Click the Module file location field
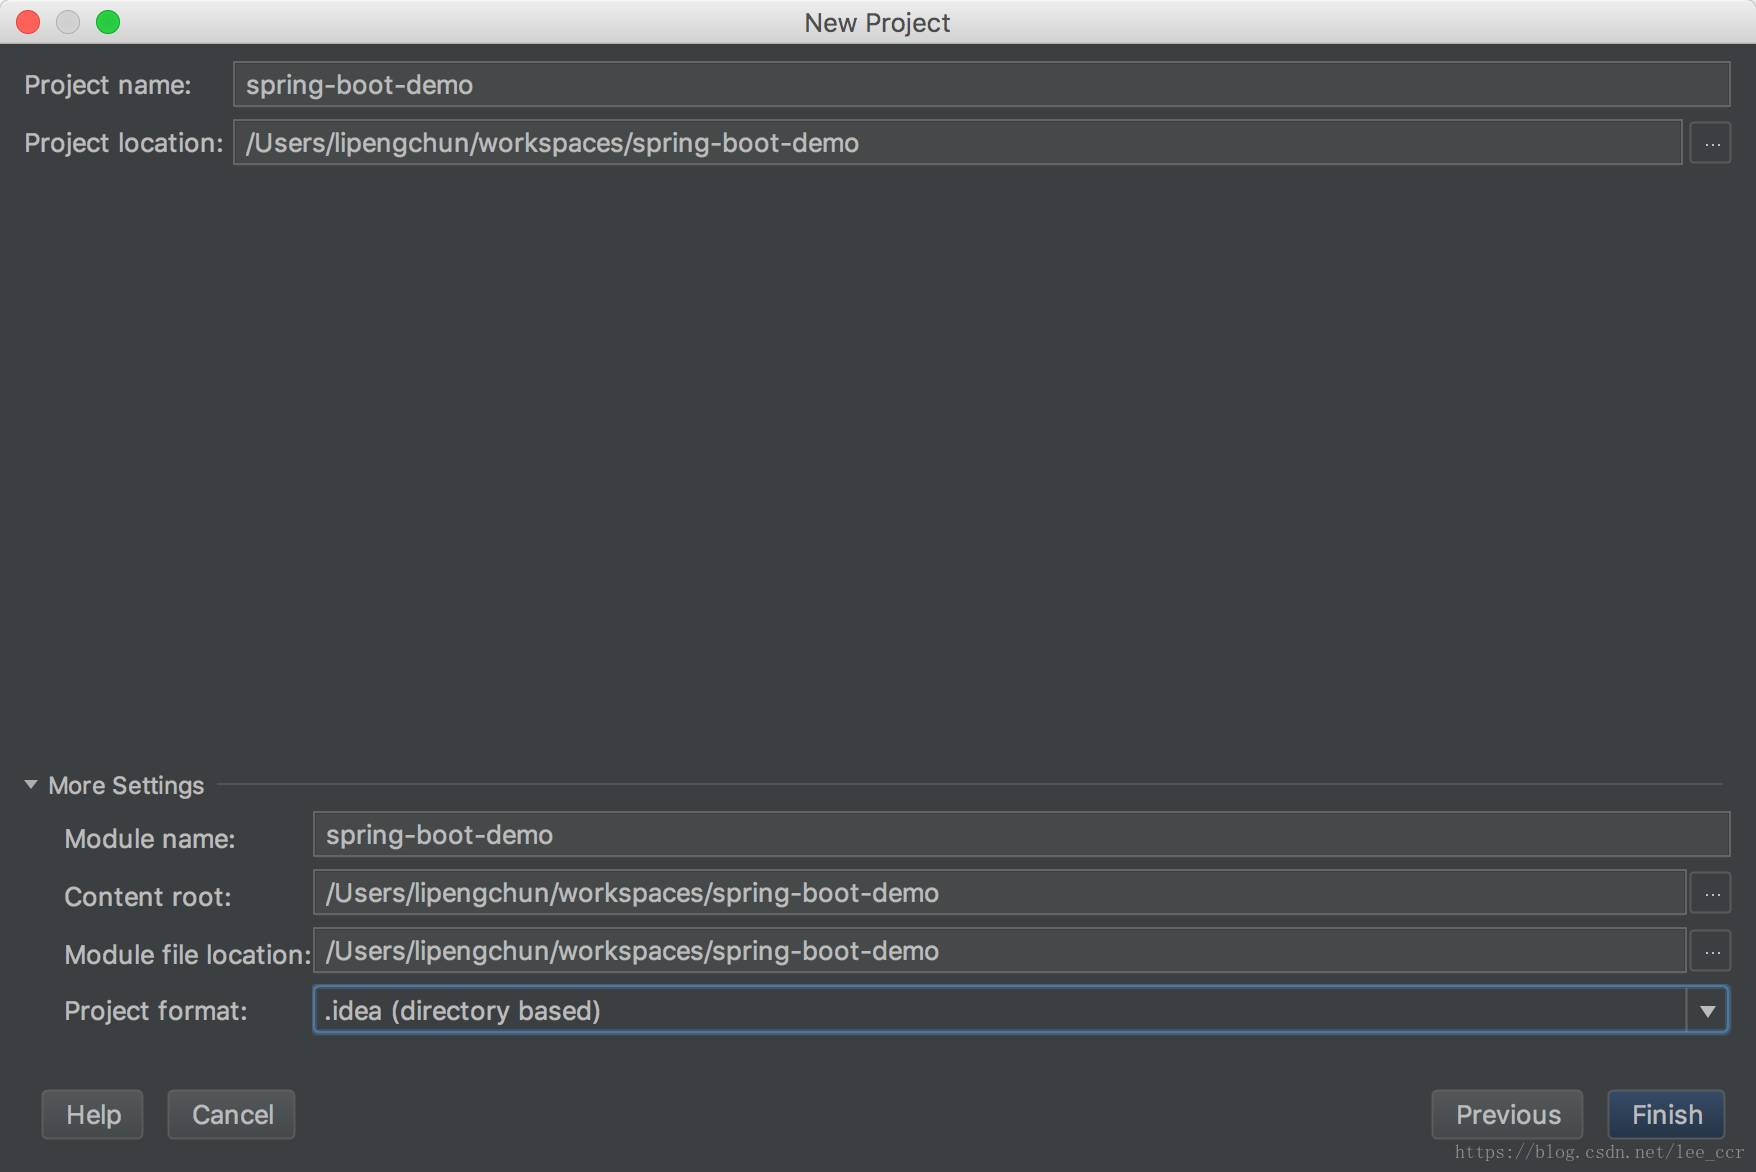This screenshot has height=1172, width=1756. tap(999, 951)
